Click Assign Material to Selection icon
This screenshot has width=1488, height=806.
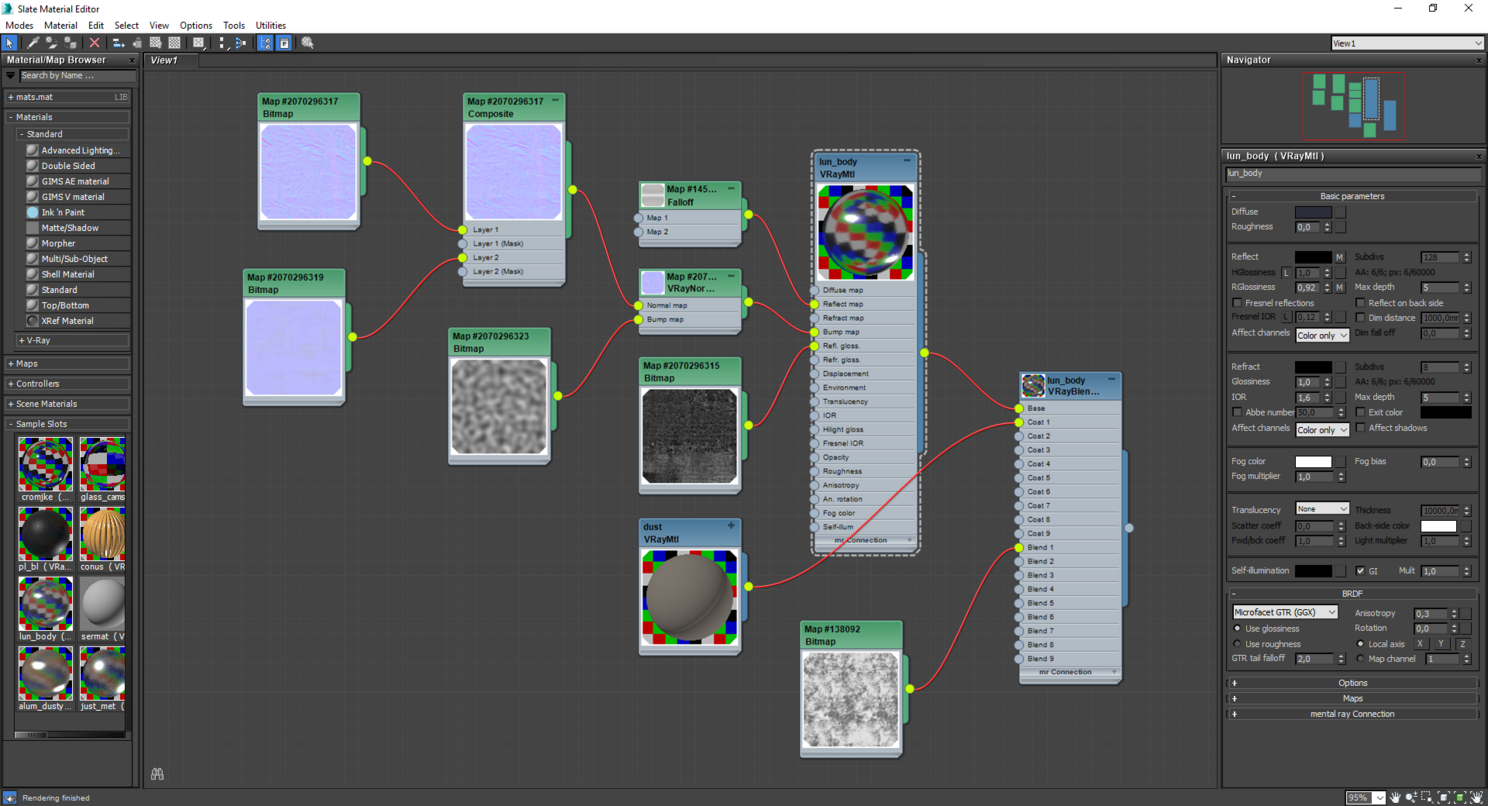tap(71, 43)
